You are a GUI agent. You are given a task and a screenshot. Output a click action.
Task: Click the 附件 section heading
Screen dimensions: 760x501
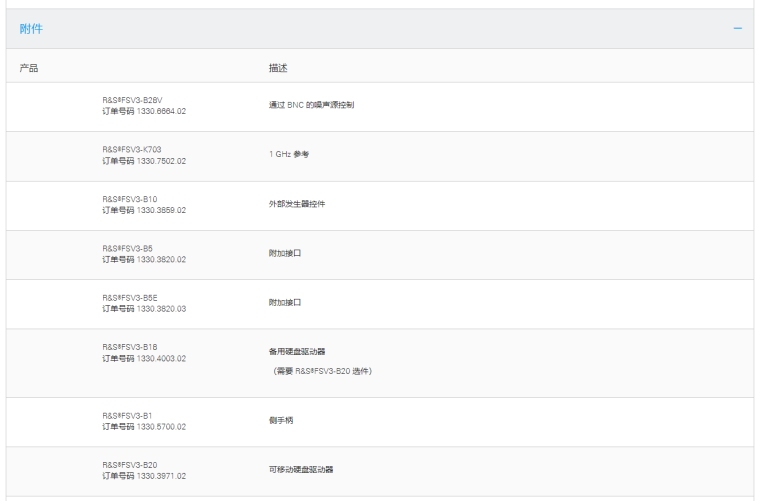pos(31,29)
